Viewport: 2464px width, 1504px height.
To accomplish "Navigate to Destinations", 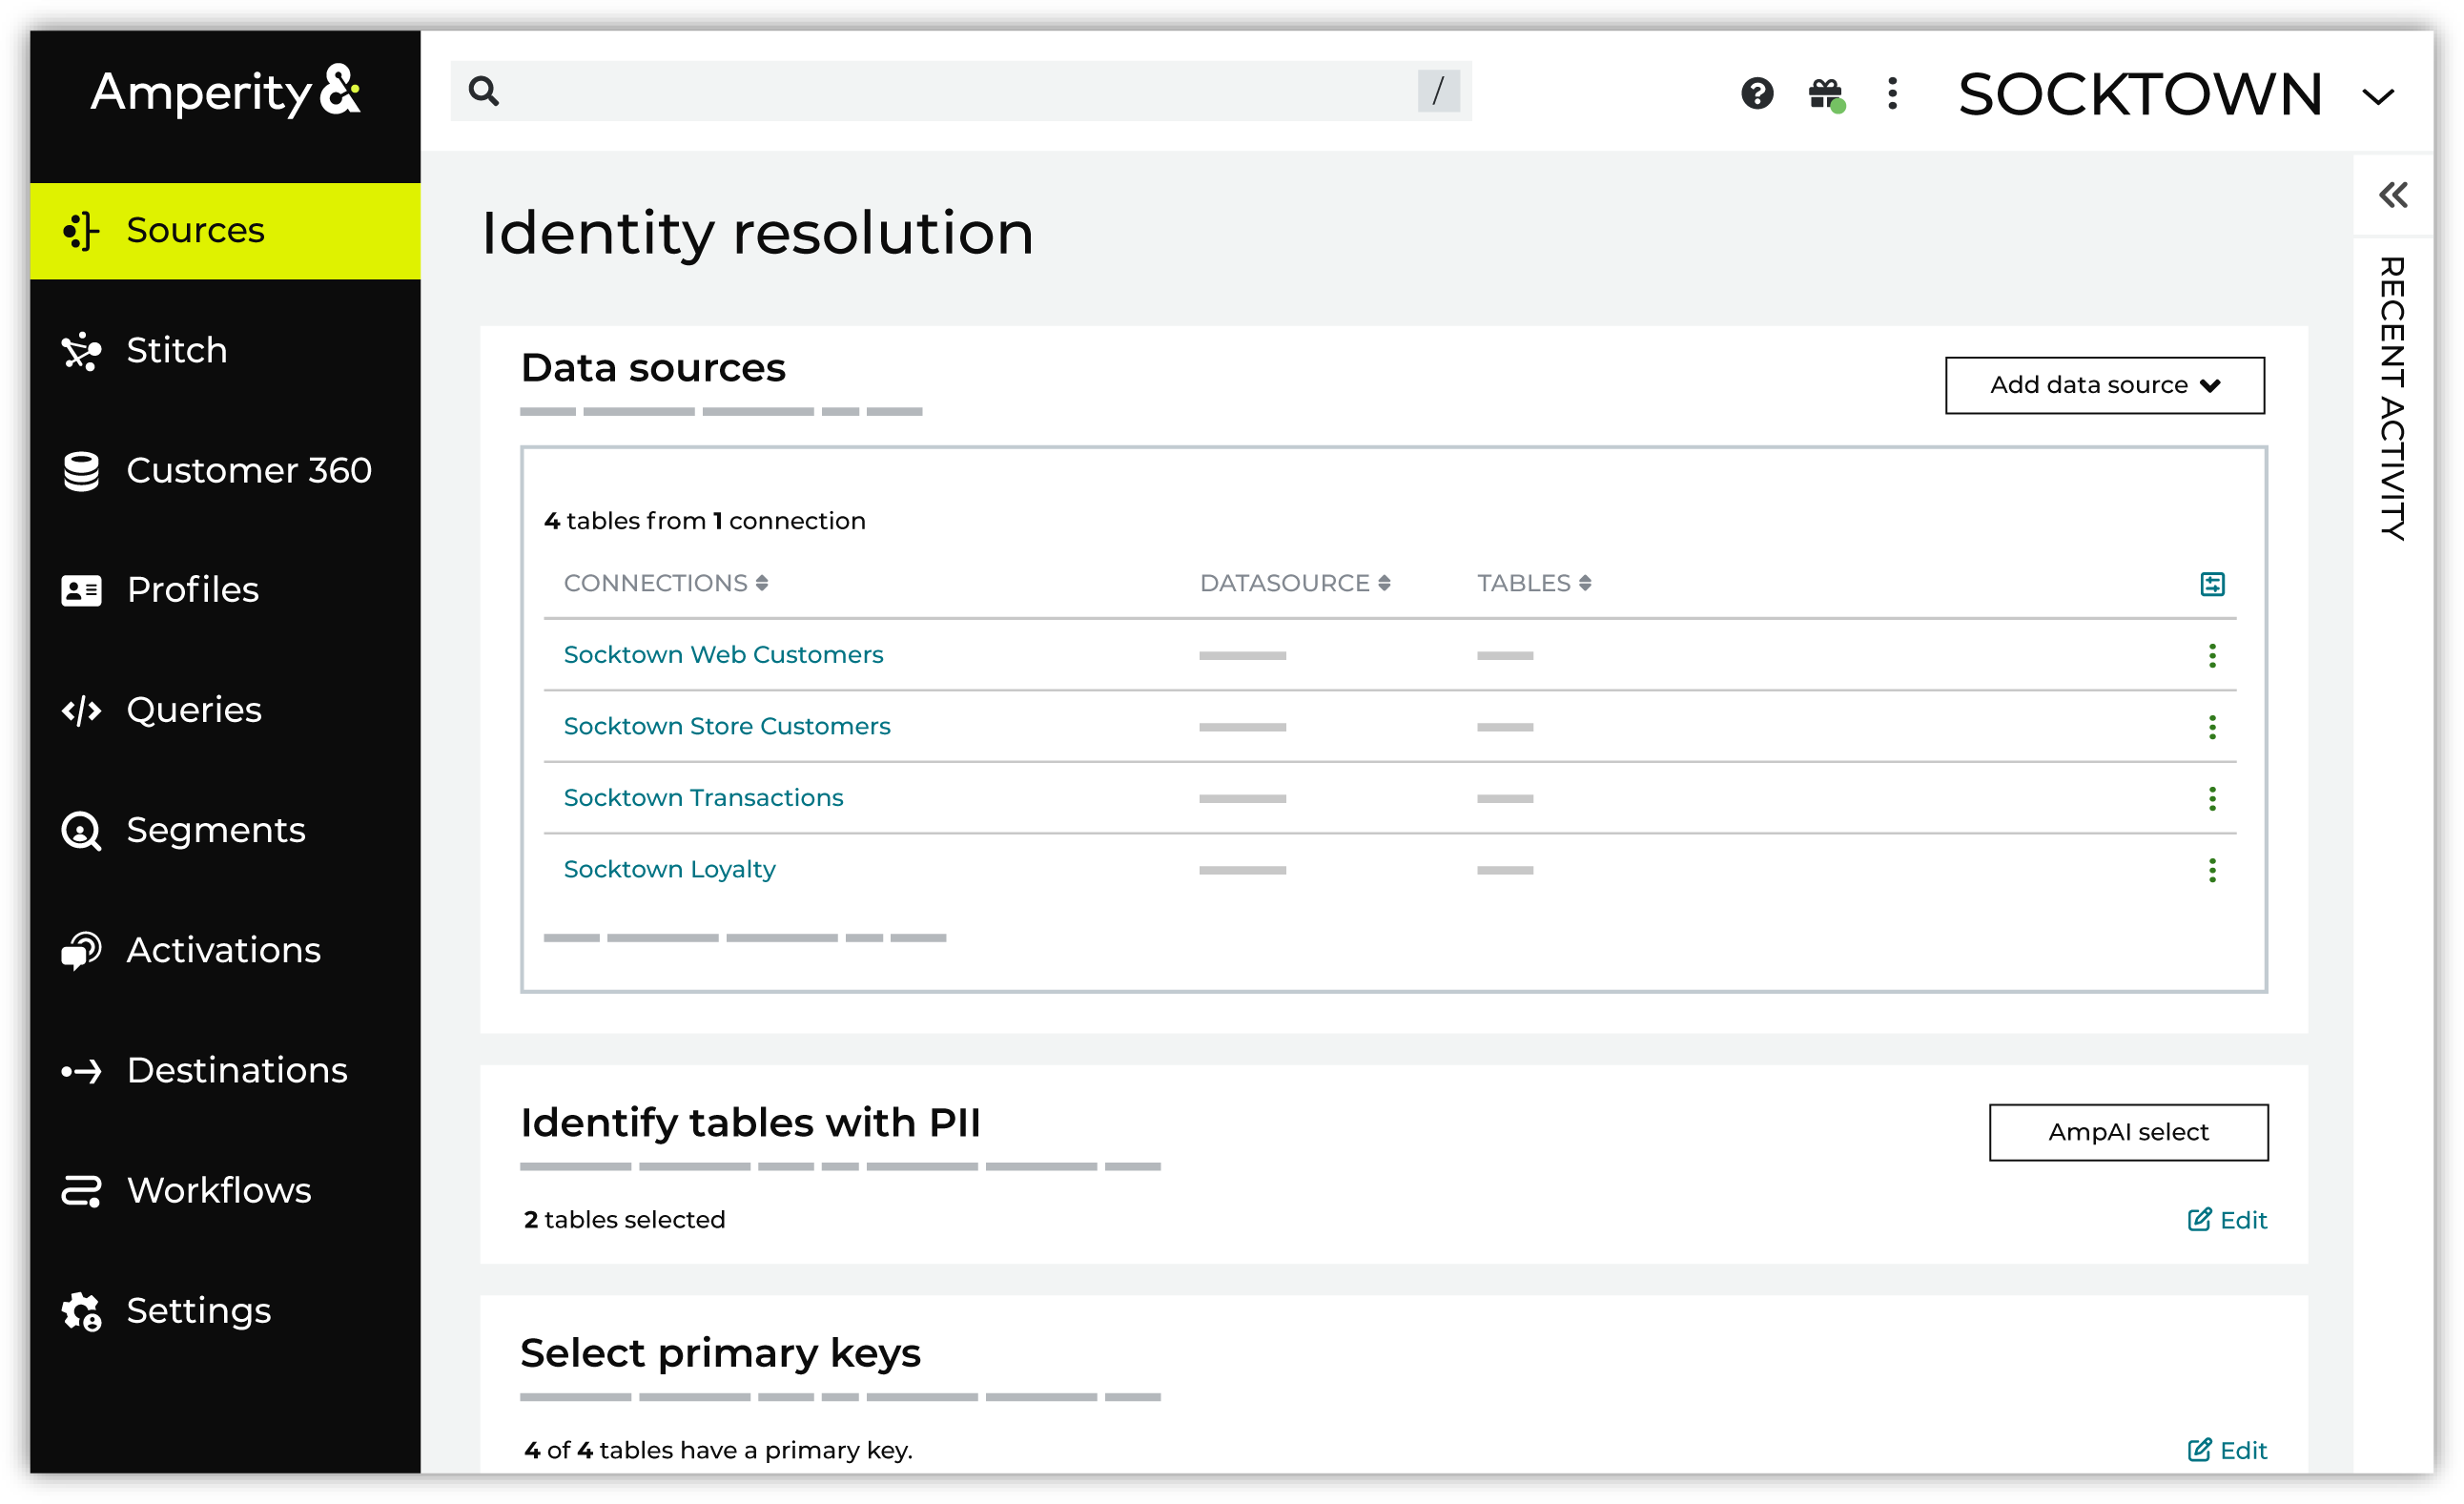I will coord(237,1069).
